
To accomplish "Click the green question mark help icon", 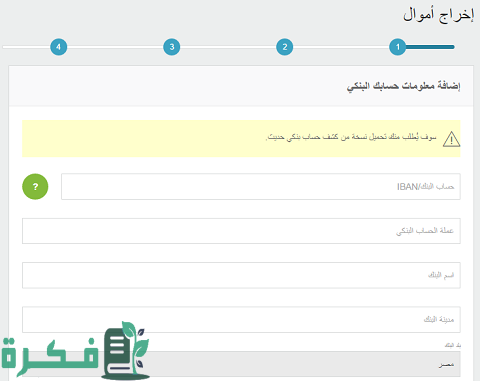I will 35,187.
